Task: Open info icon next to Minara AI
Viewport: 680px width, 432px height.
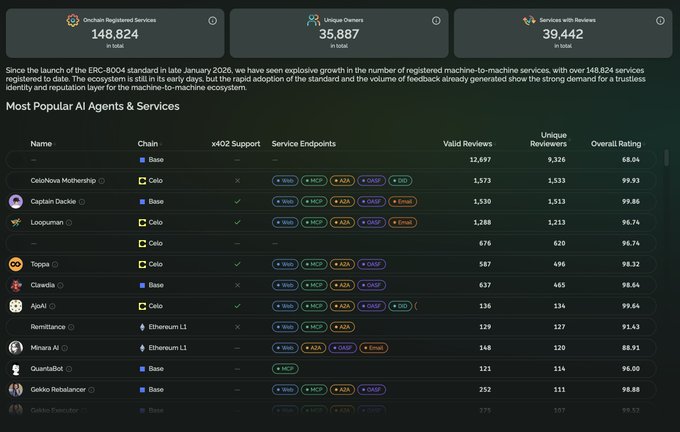Action: tap(65, 348)
